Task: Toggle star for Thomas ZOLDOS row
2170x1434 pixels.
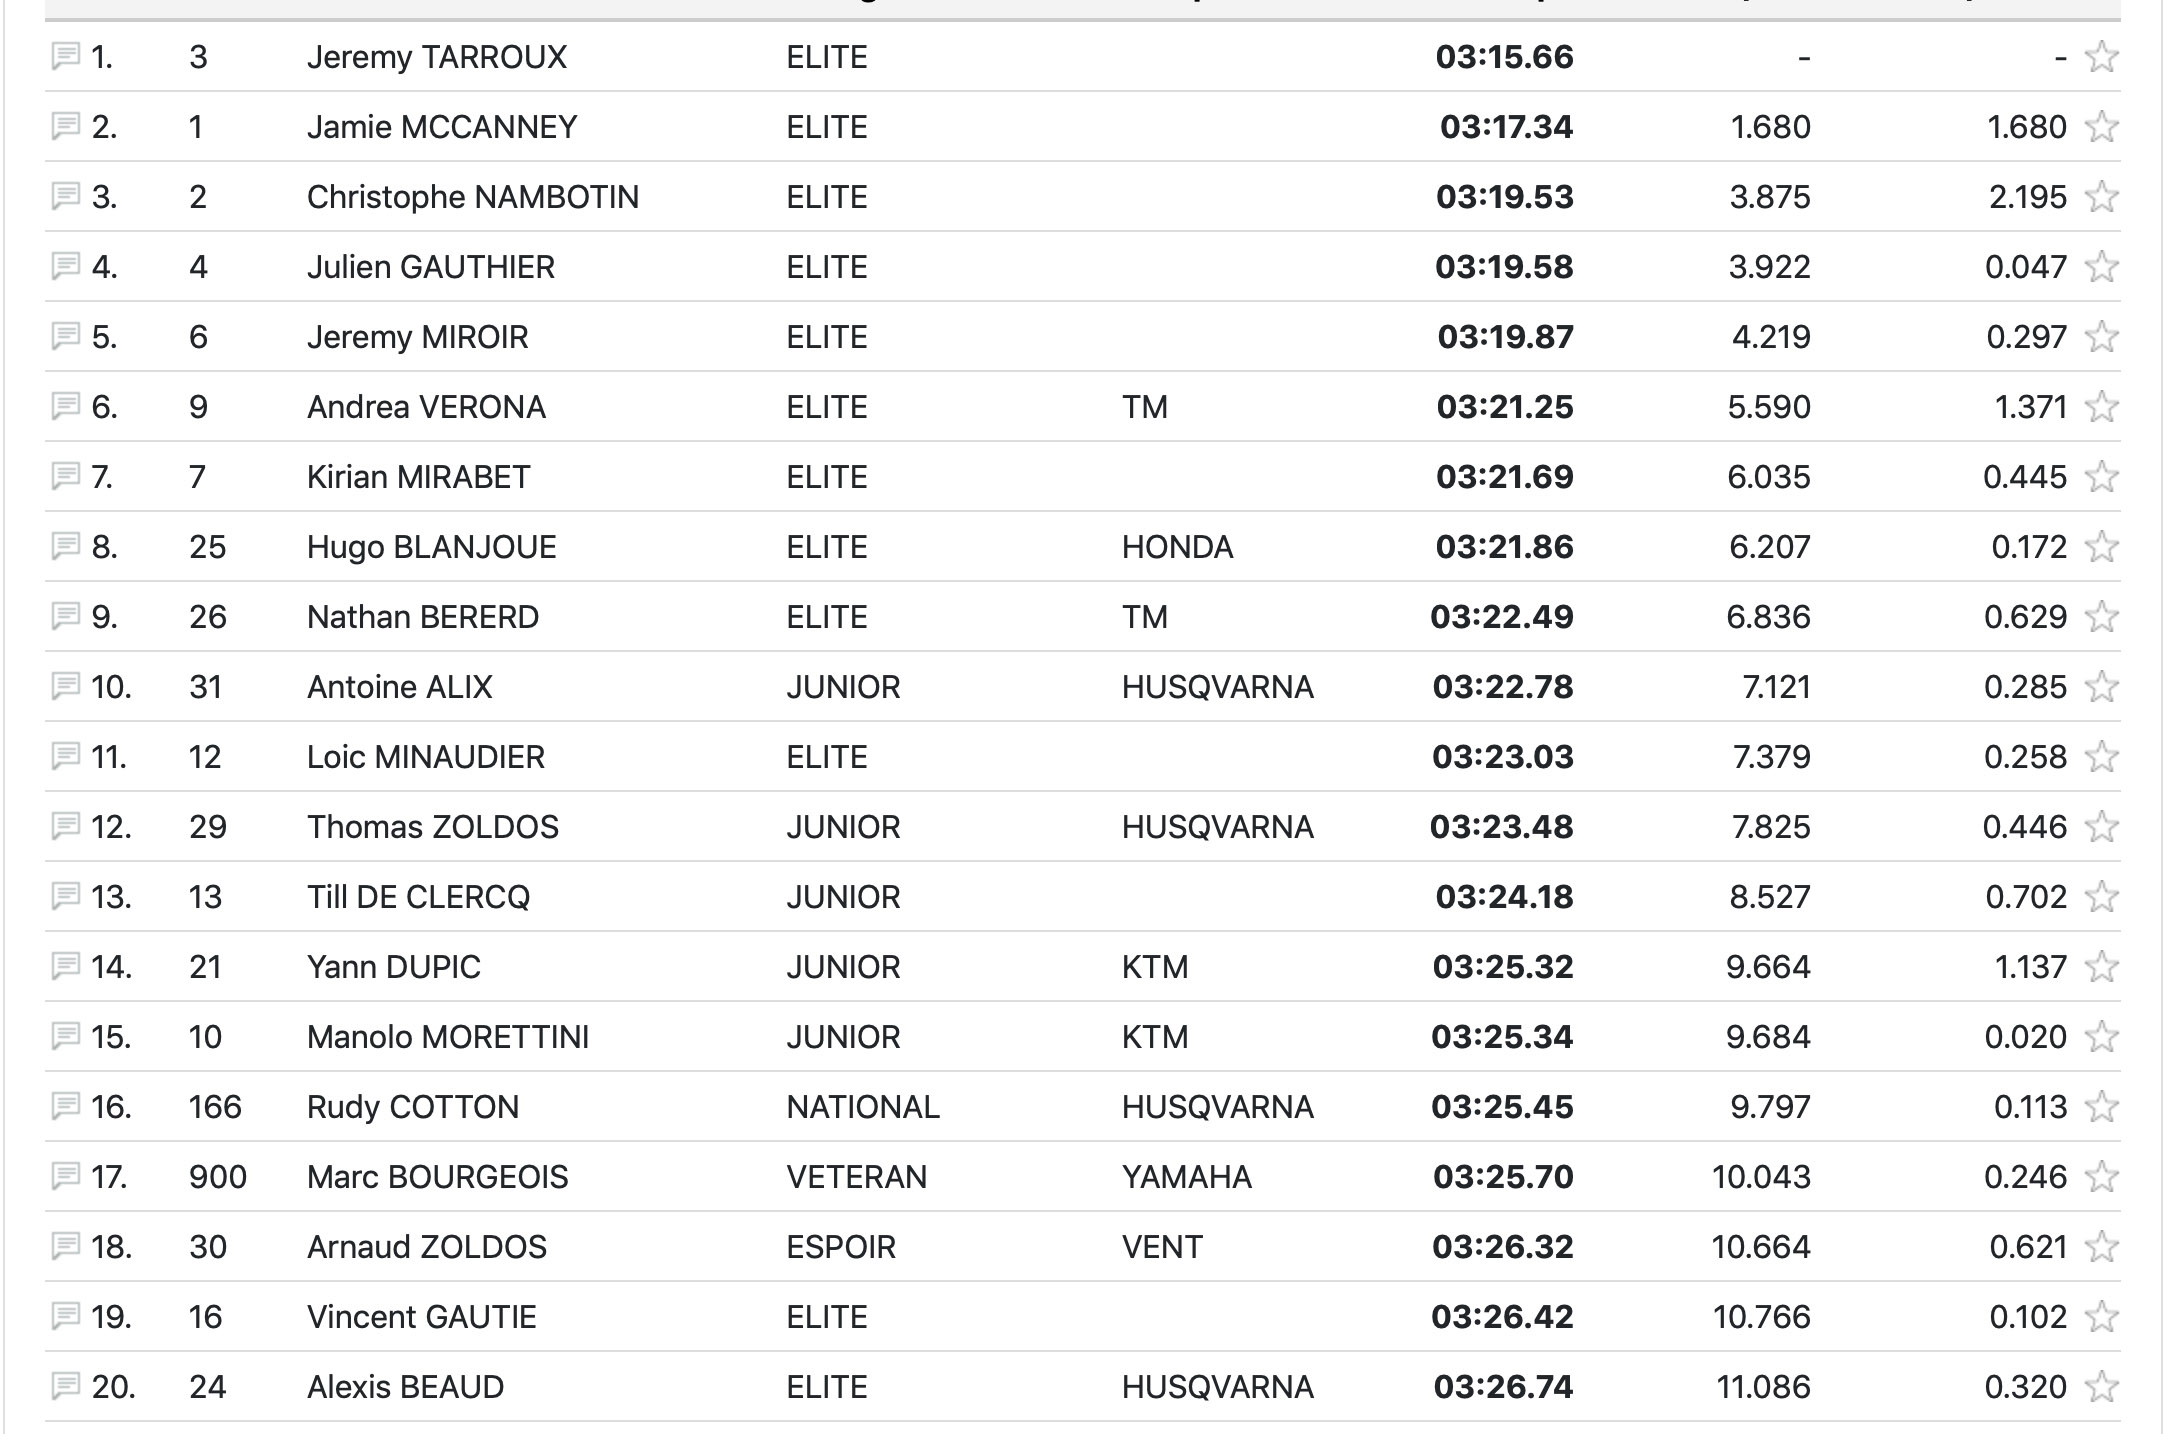Action: [2101, 827]
